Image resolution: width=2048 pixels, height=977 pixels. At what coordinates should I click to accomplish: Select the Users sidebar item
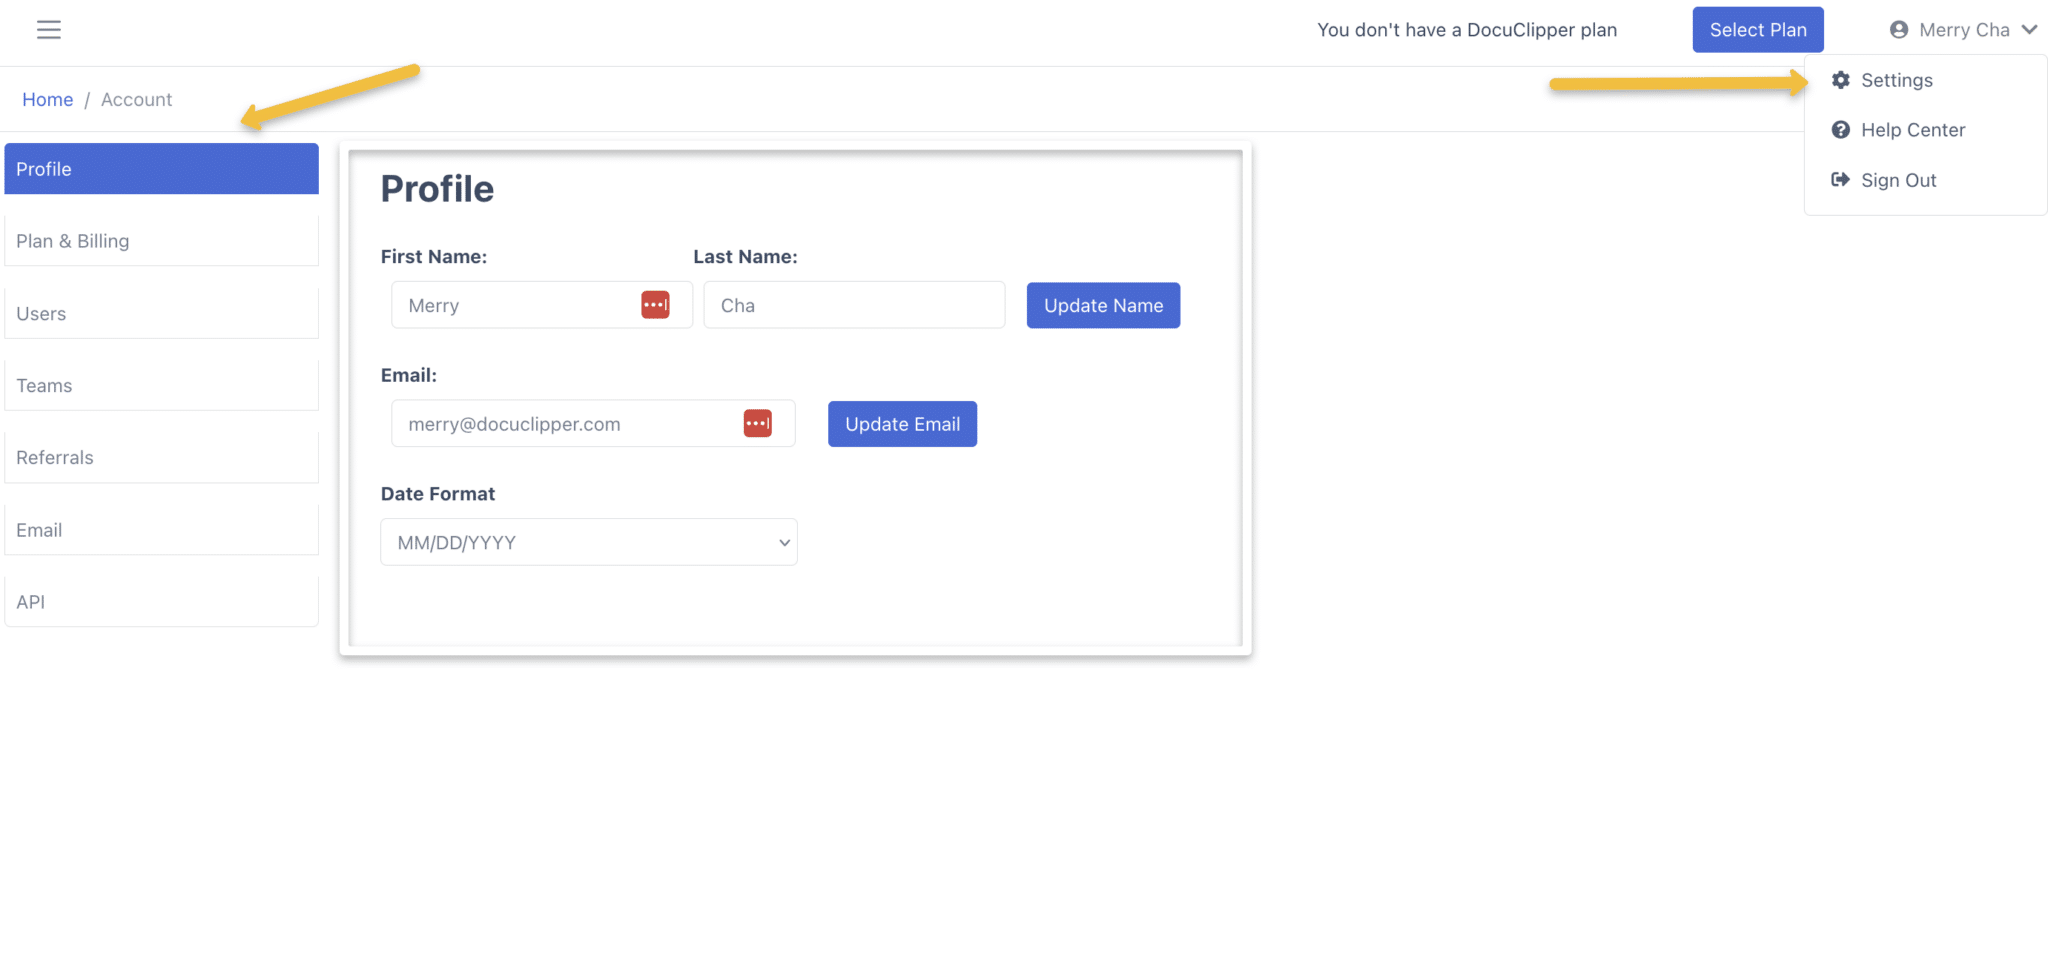(40, 313)
